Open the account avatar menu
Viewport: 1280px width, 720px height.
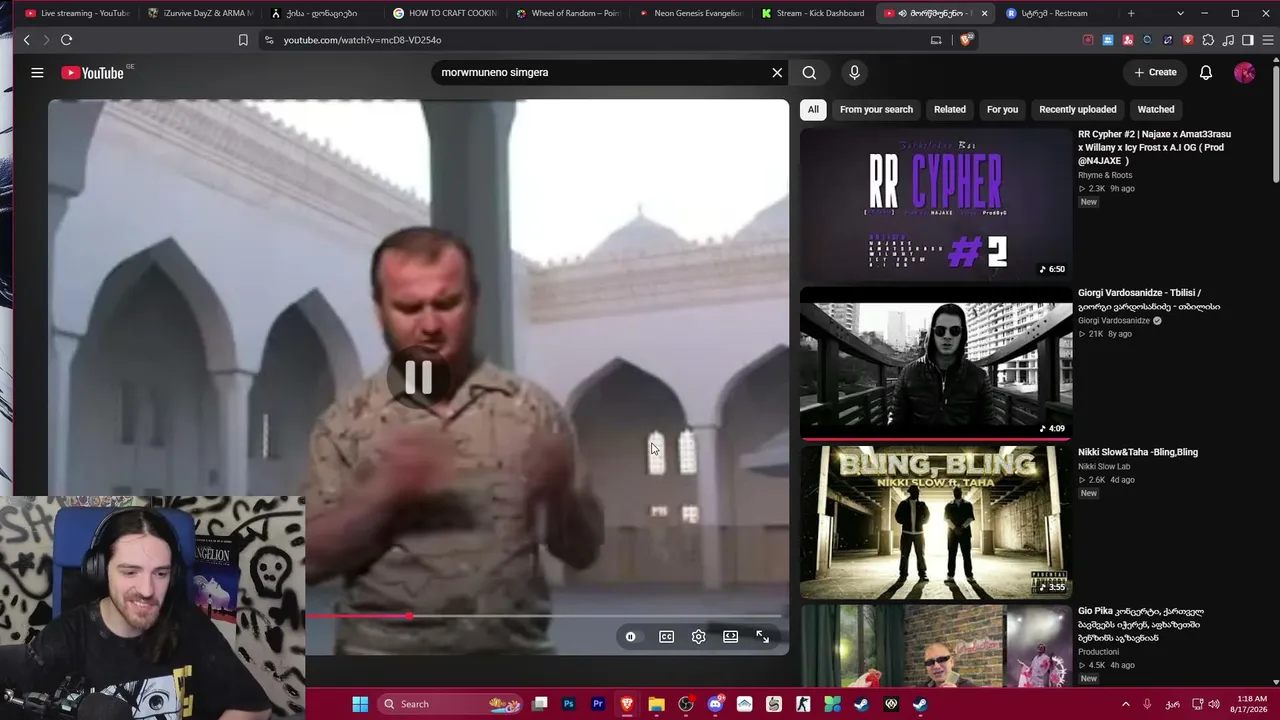1244,72
